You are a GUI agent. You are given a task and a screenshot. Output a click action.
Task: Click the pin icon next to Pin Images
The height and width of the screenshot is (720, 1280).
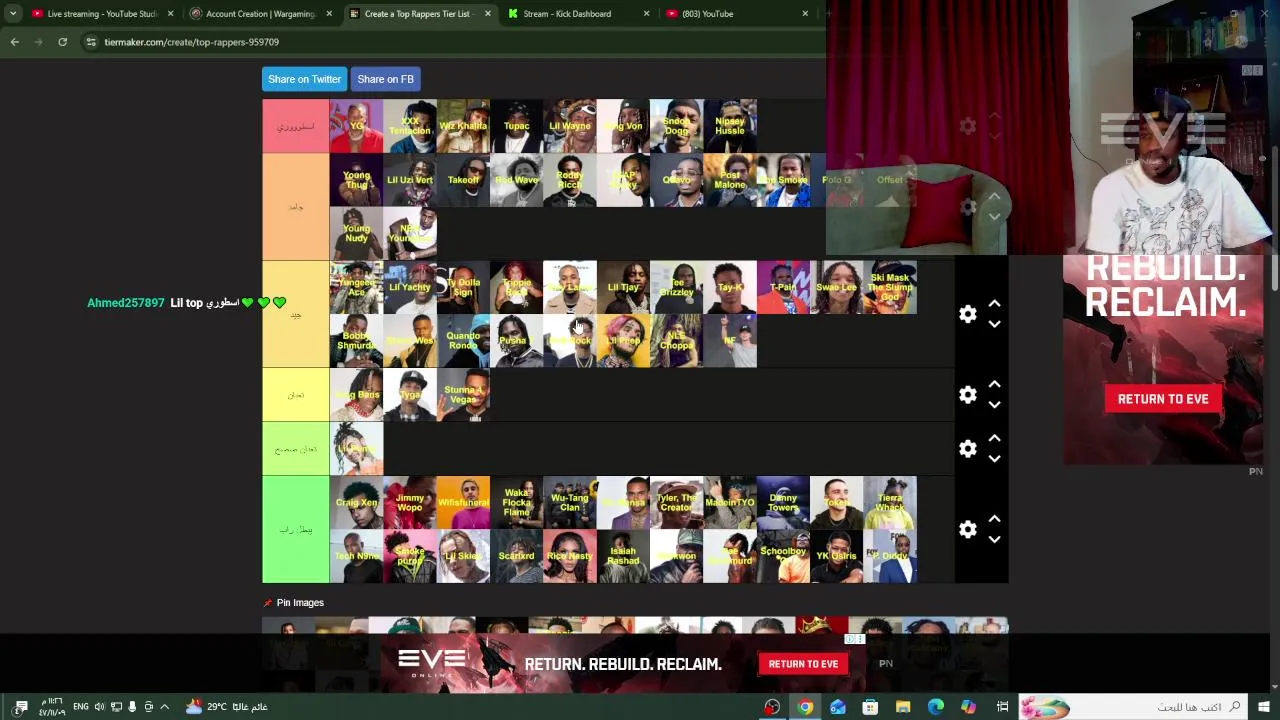pyautogui.click(x=267, y=603)
